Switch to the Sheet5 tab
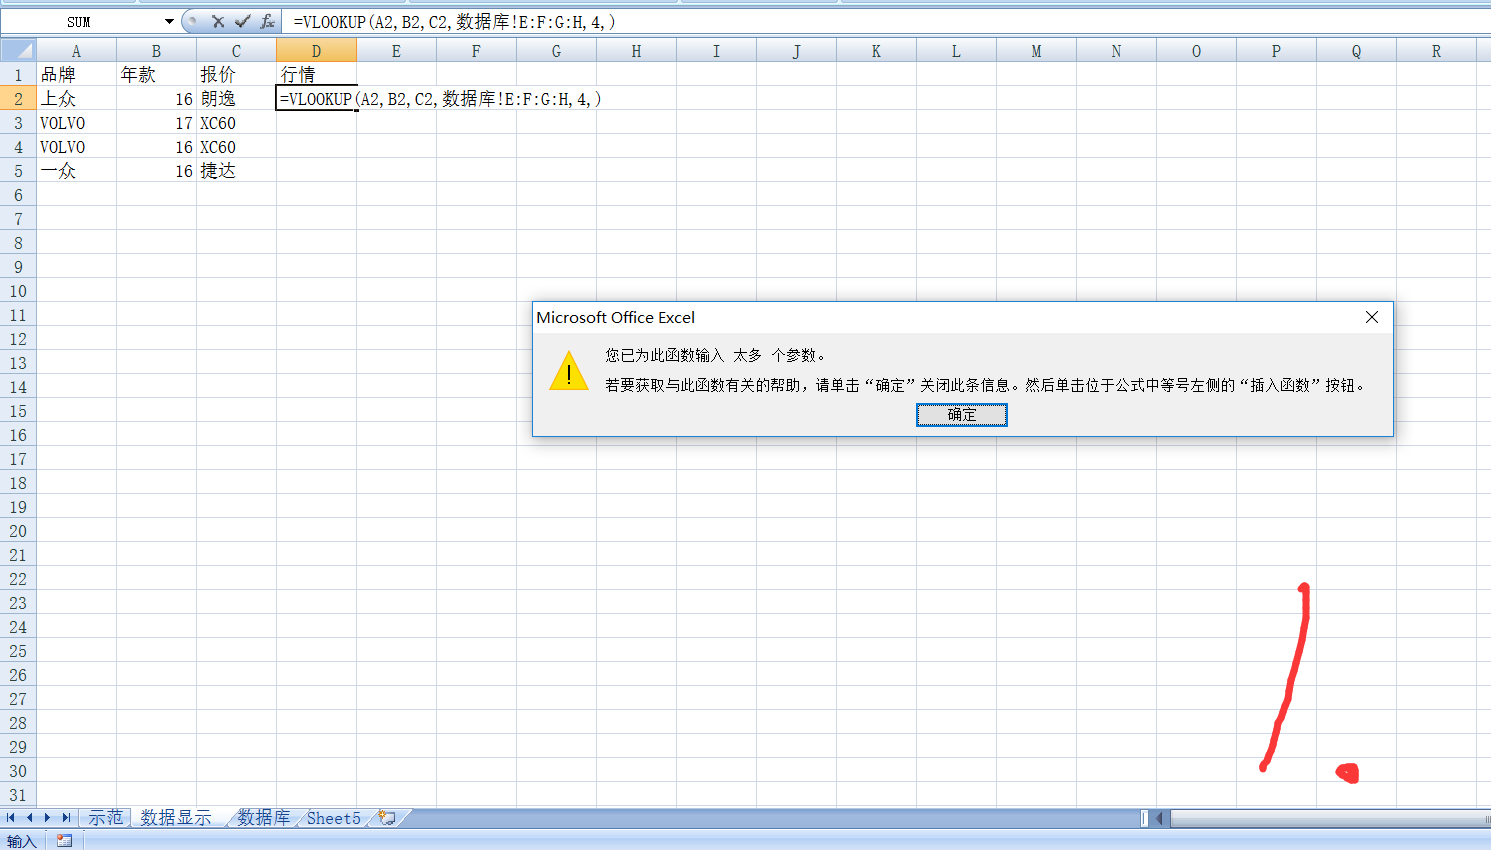 (333, 817)
